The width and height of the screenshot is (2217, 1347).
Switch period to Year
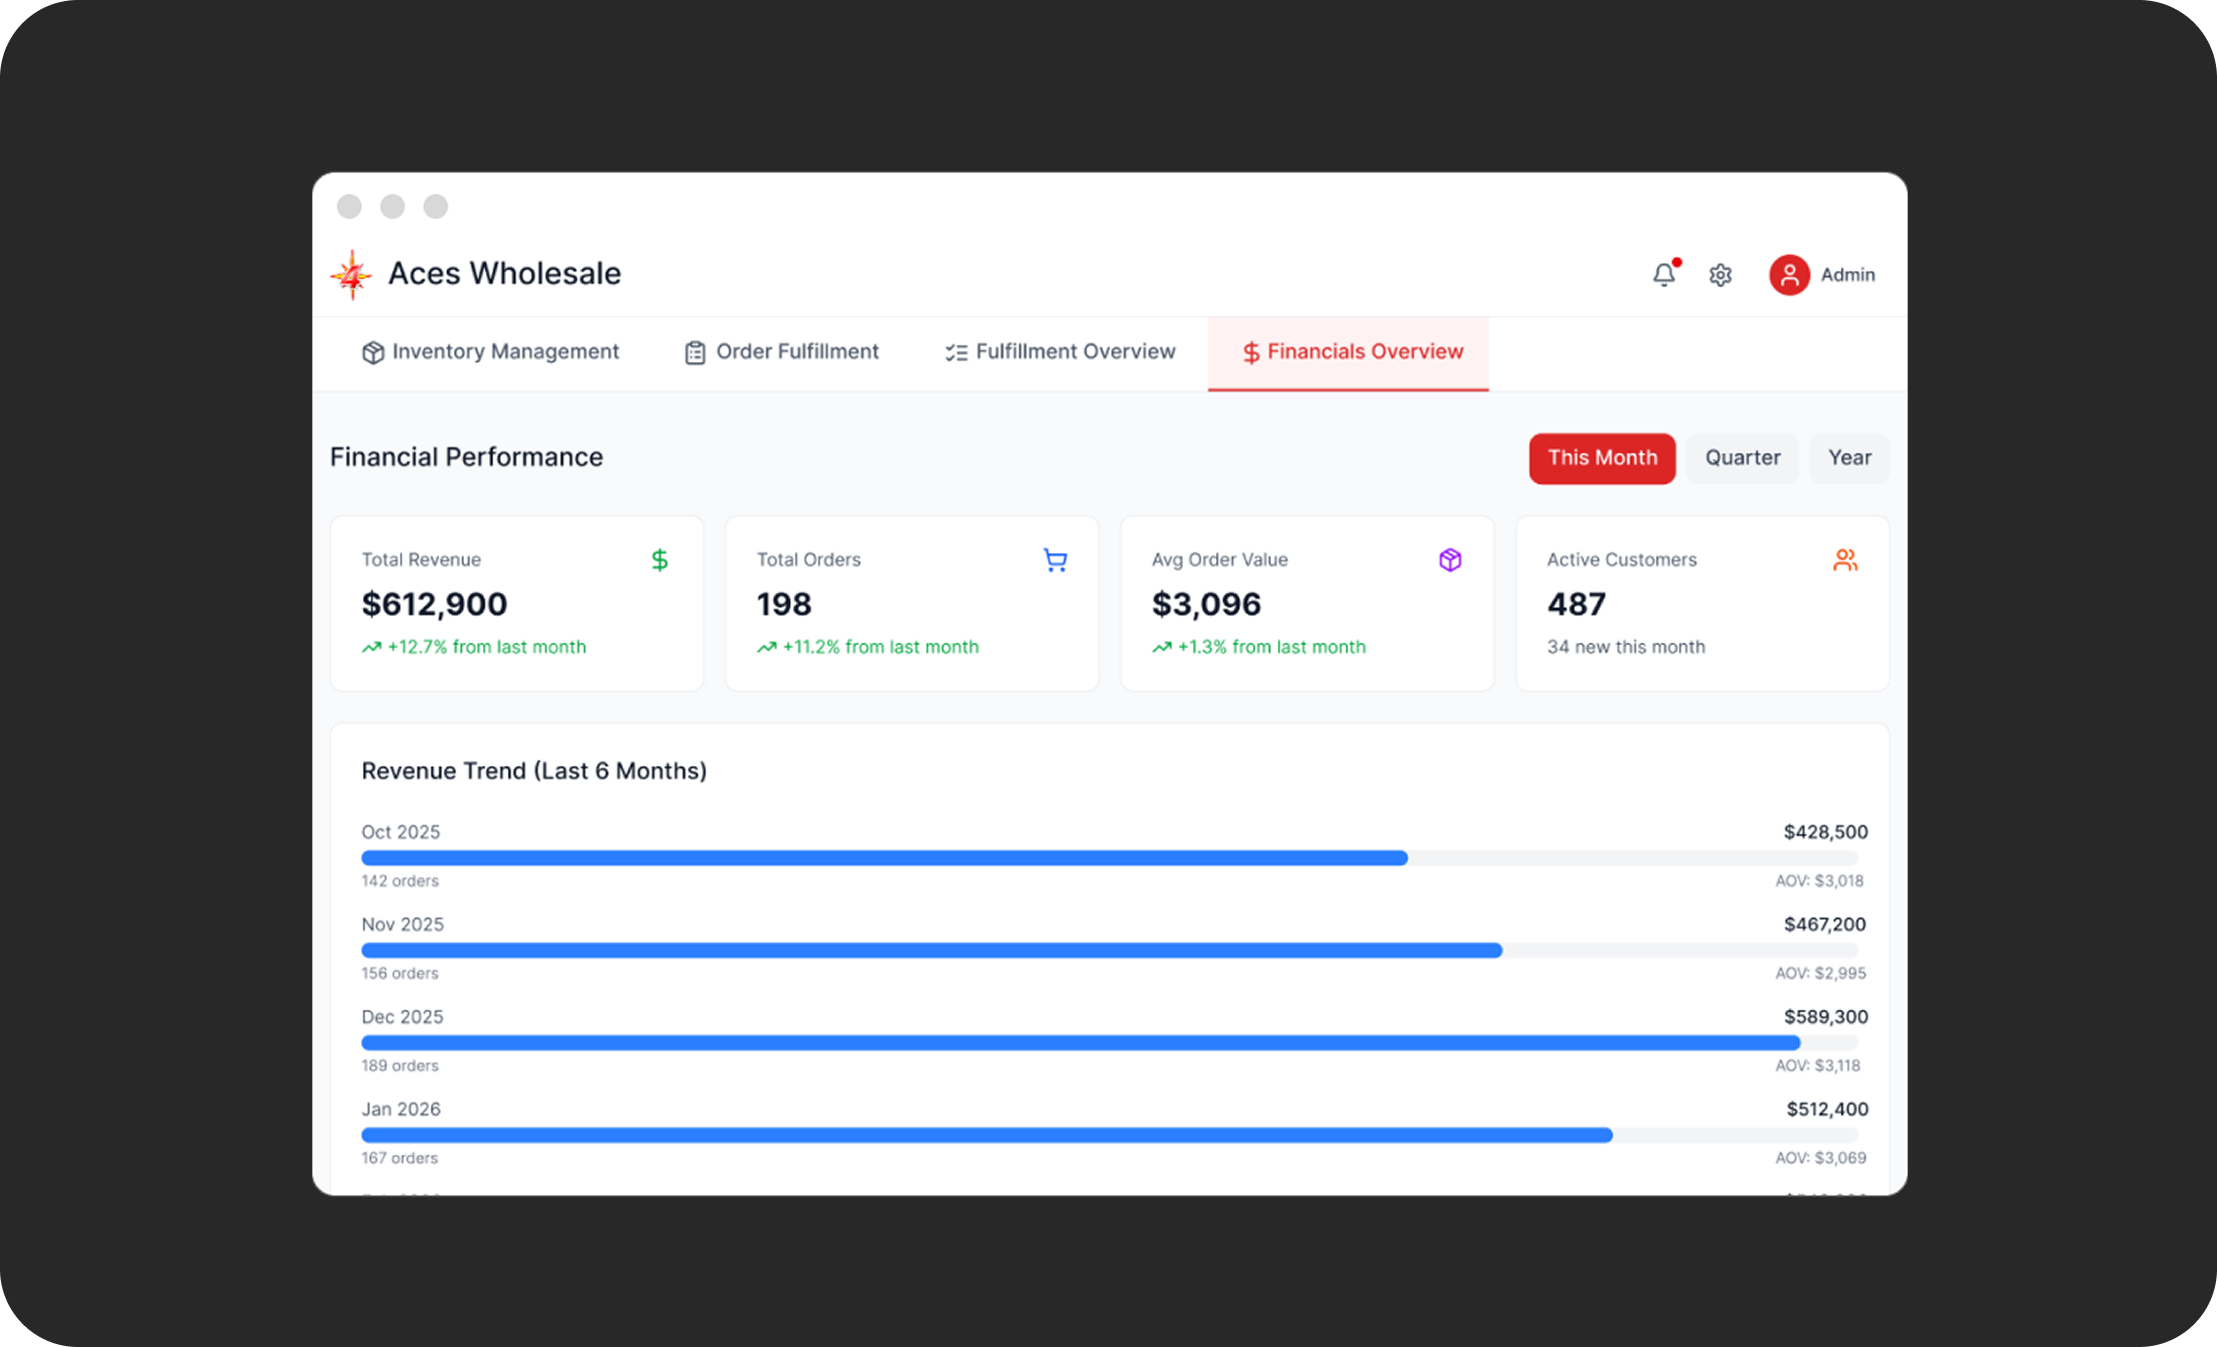1849,458
